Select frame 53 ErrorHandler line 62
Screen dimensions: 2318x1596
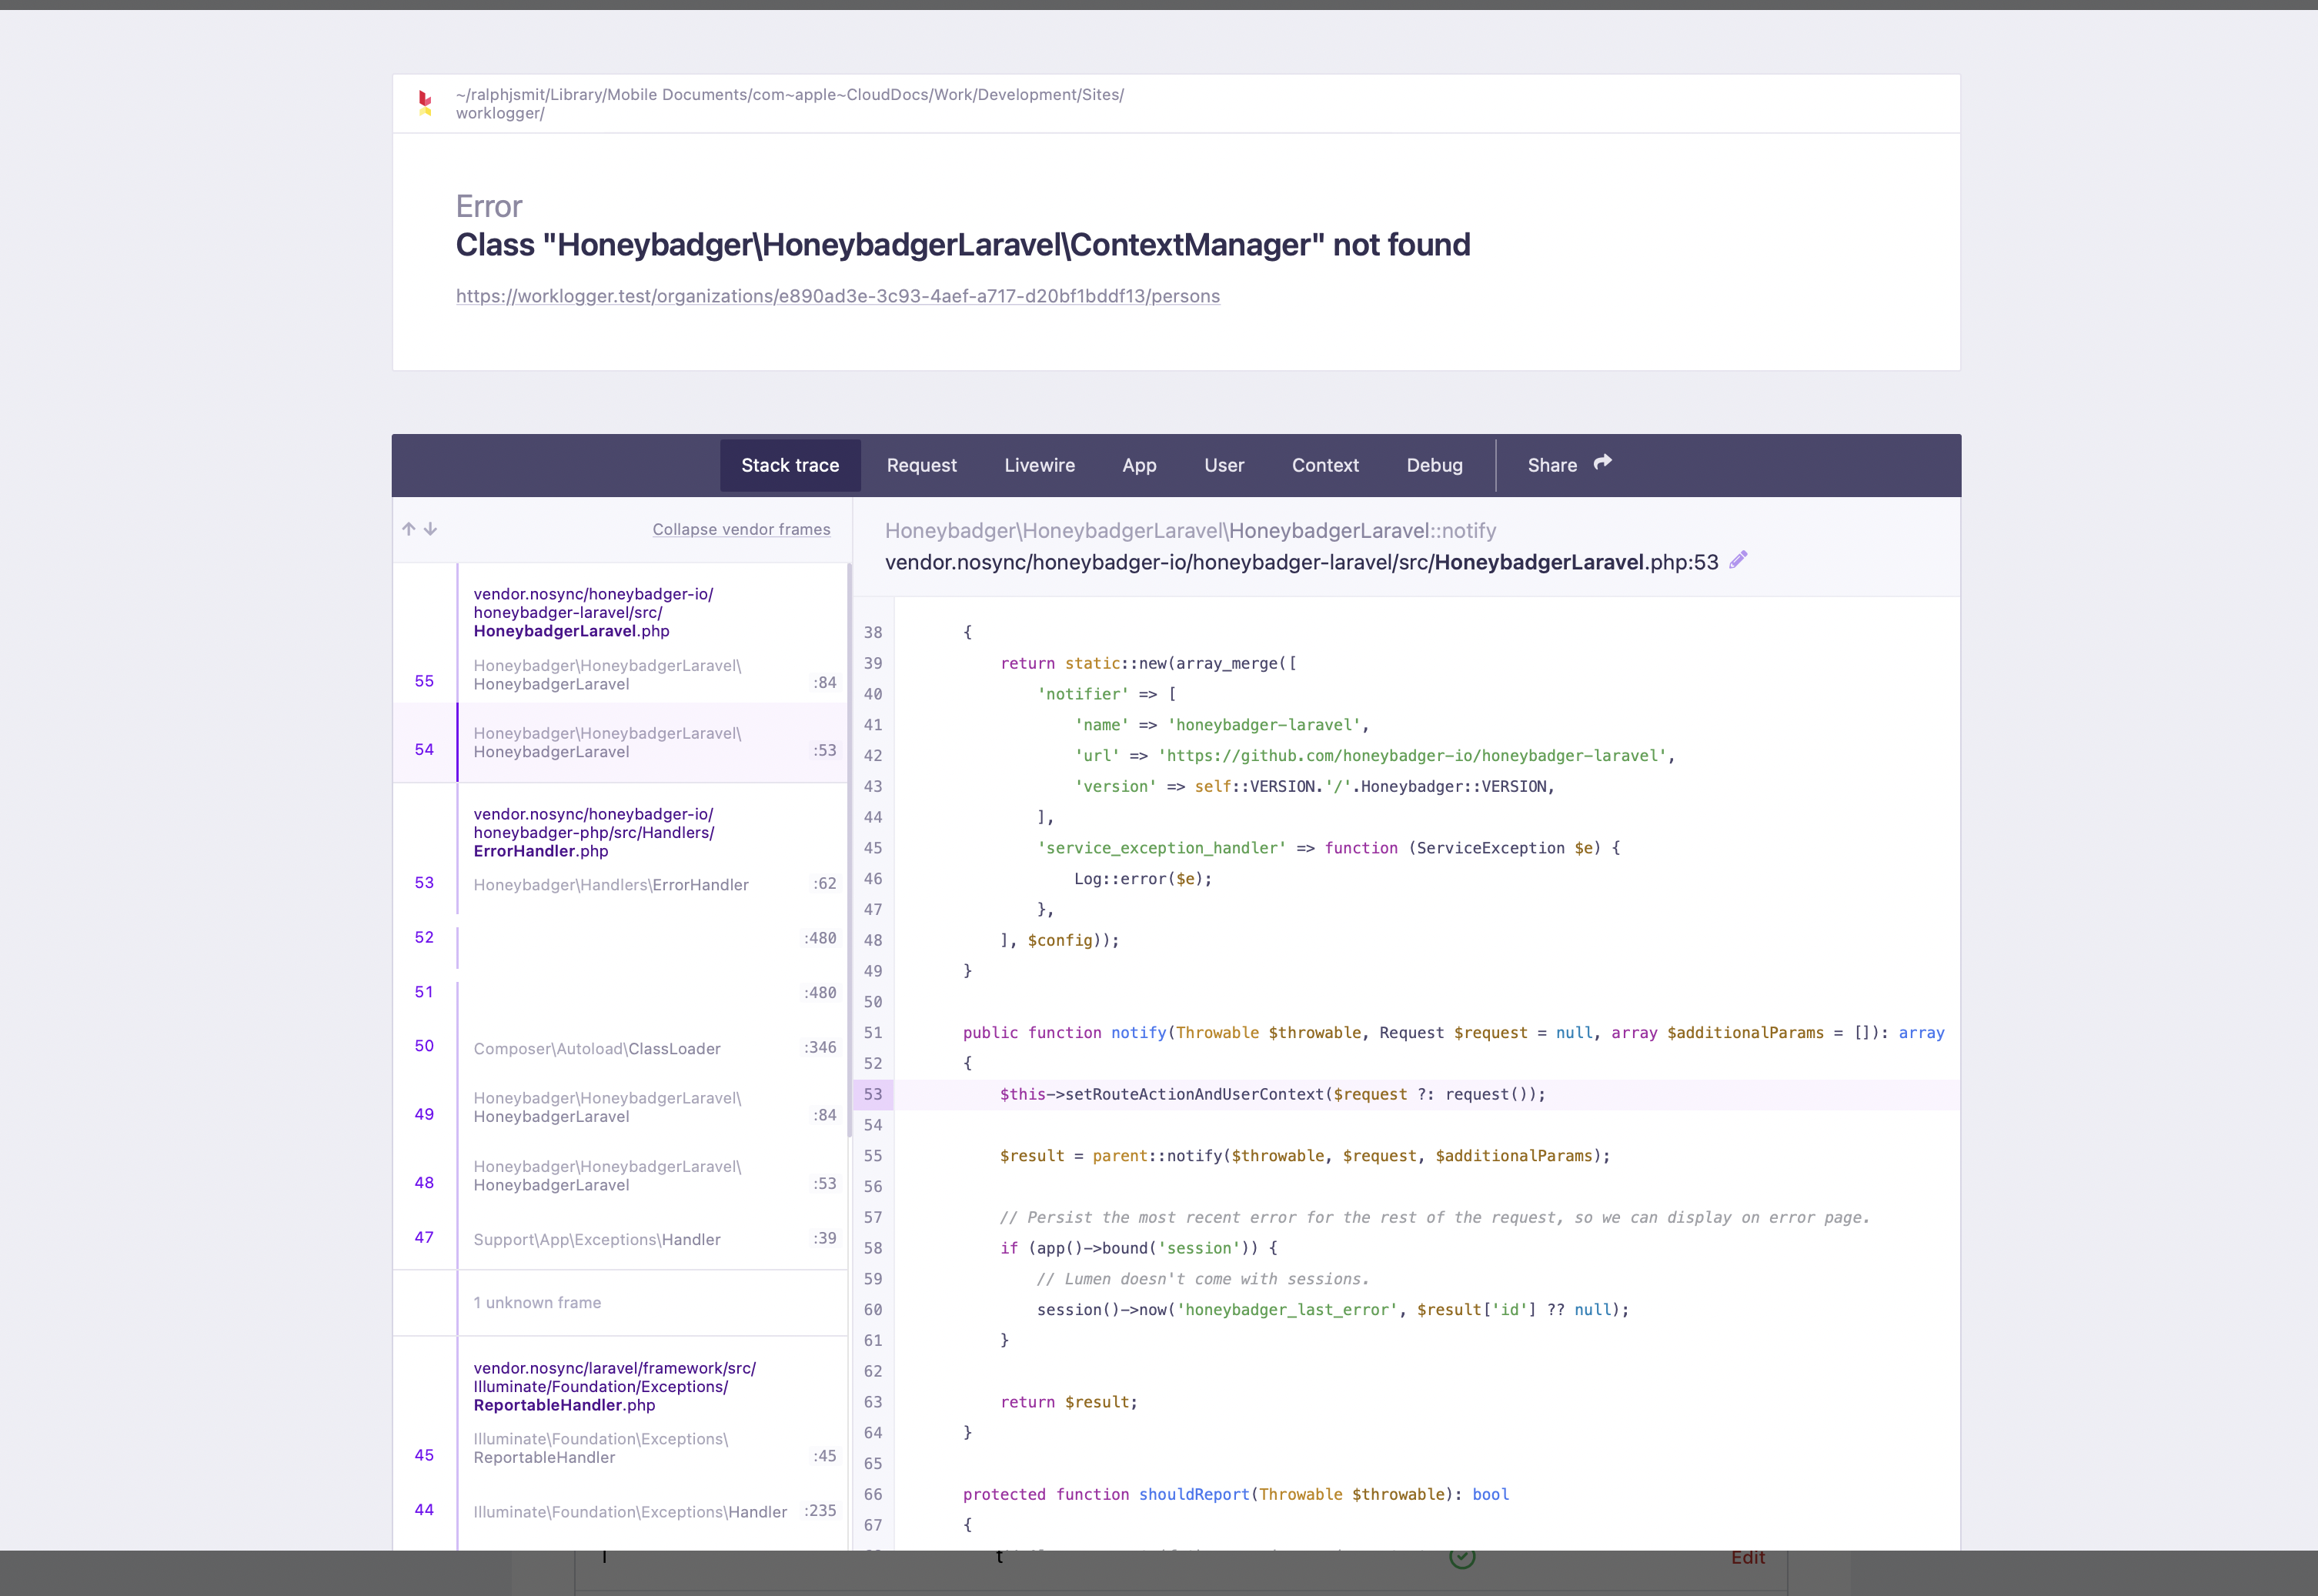(611, 885)
